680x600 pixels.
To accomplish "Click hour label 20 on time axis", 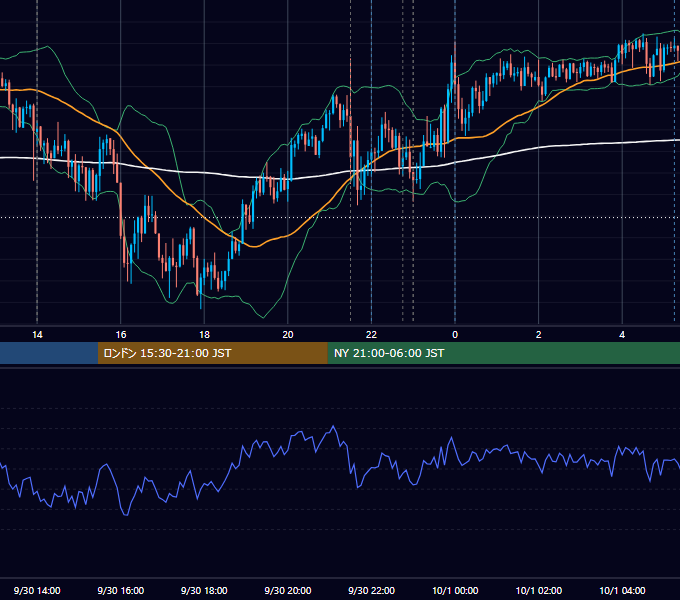I will [x=288, y=335].
